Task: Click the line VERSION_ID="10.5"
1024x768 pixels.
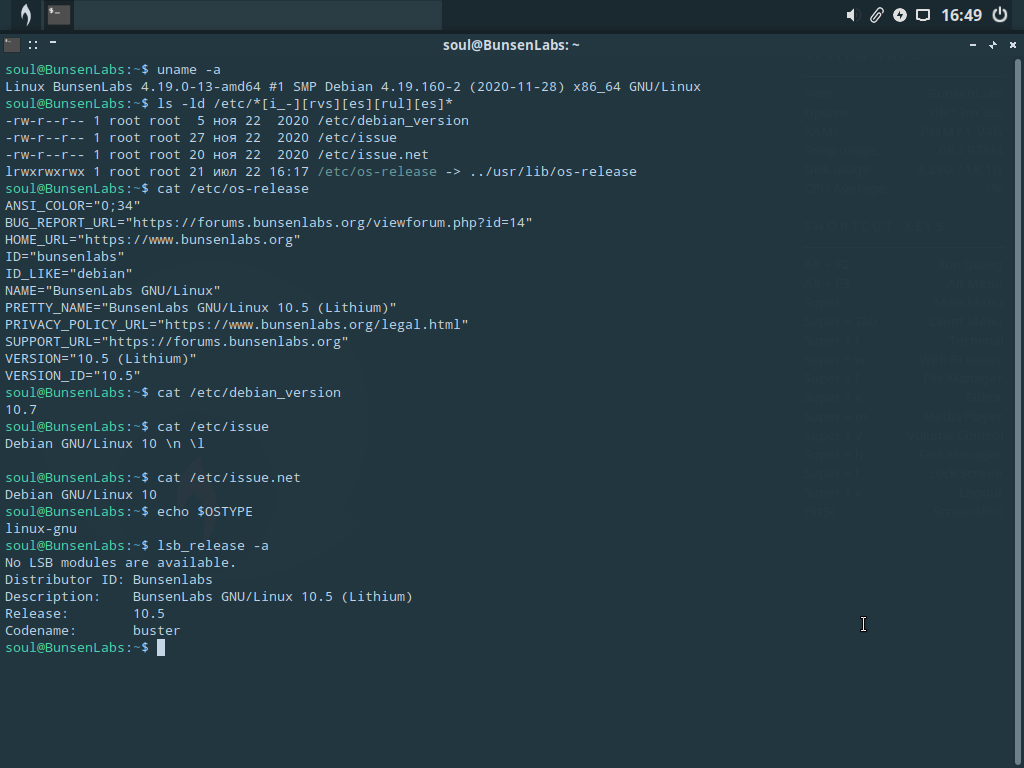Action: 72,376
